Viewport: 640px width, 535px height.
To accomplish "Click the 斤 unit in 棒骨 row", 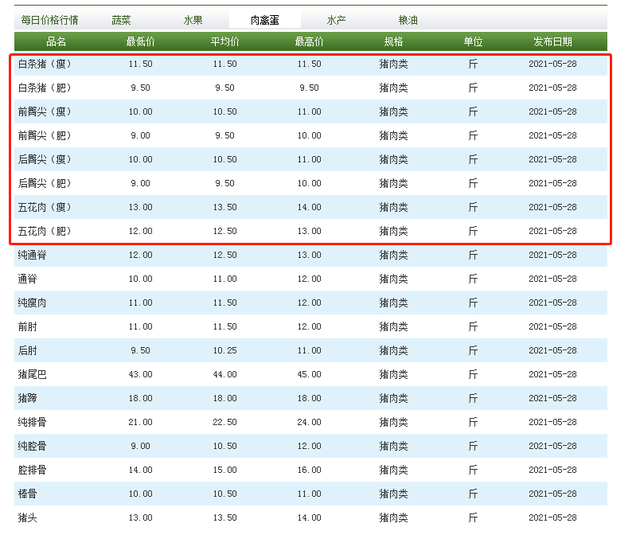I will point(473,494).
